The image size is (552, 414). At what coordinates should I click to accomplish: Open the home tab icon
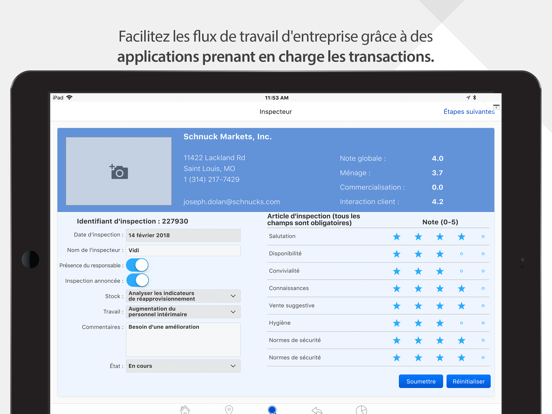tap(185, 409)
